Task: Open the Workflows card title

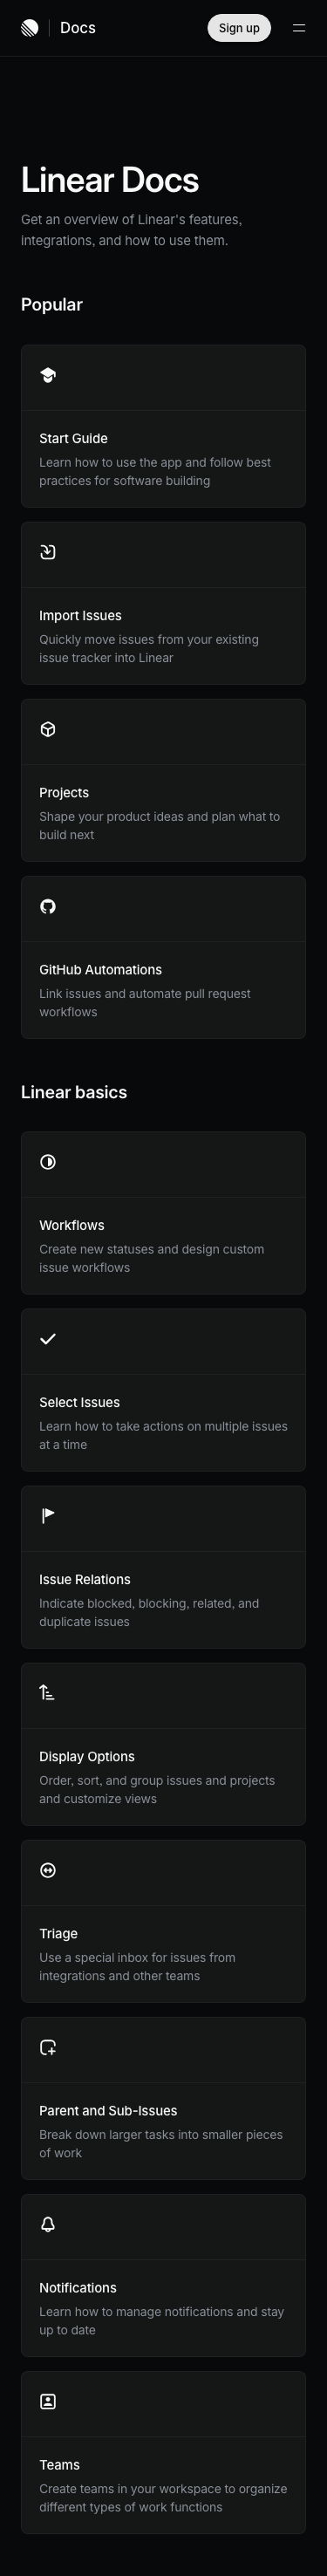Action: pos(72,1226)
